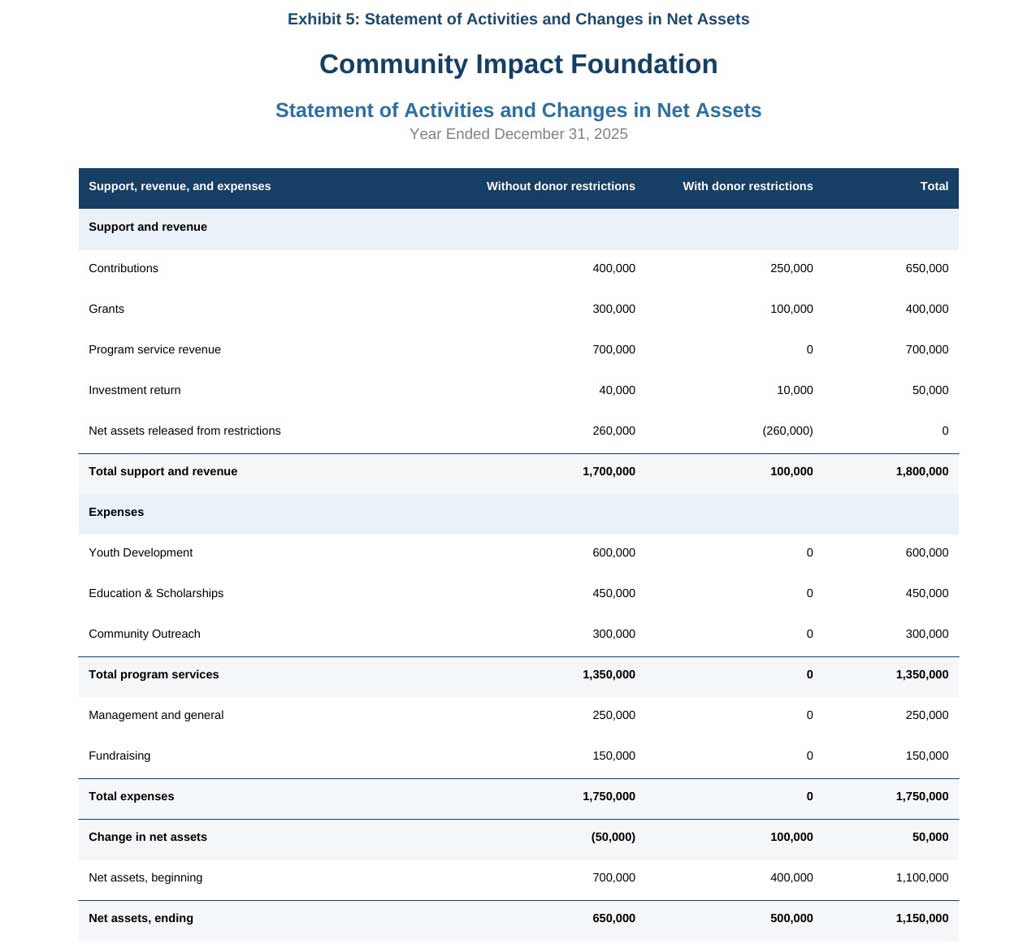This screenshot has height=944, width=1036.
Task: Click the 'Management and general' label
Action: (x=156, y=715)
